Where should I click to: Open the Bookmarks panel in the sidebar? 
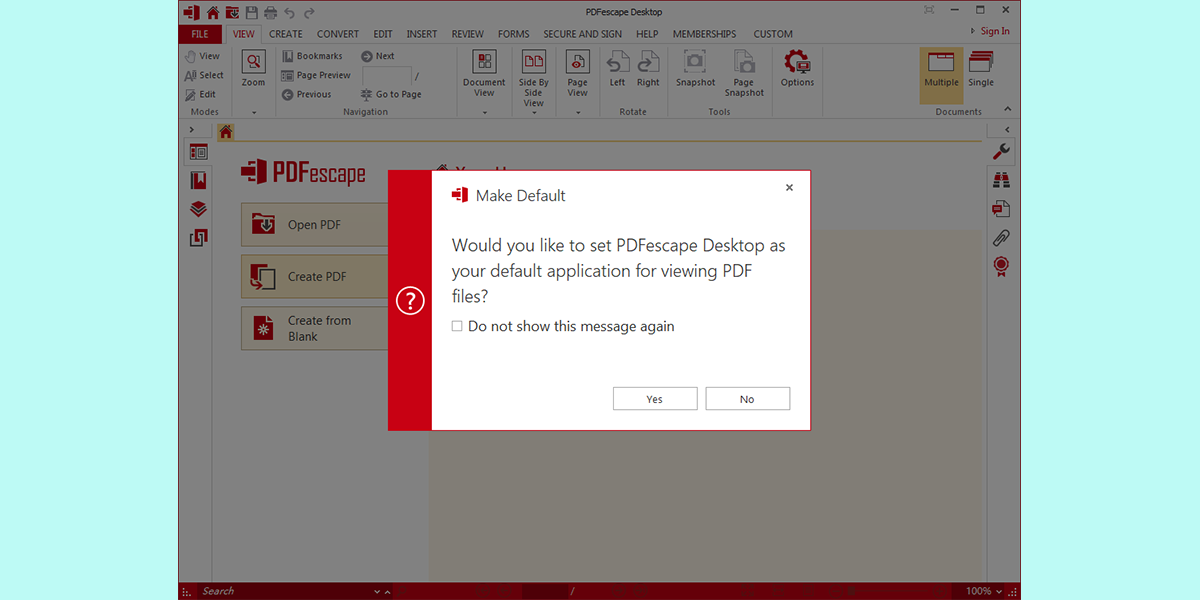(197, 180)
